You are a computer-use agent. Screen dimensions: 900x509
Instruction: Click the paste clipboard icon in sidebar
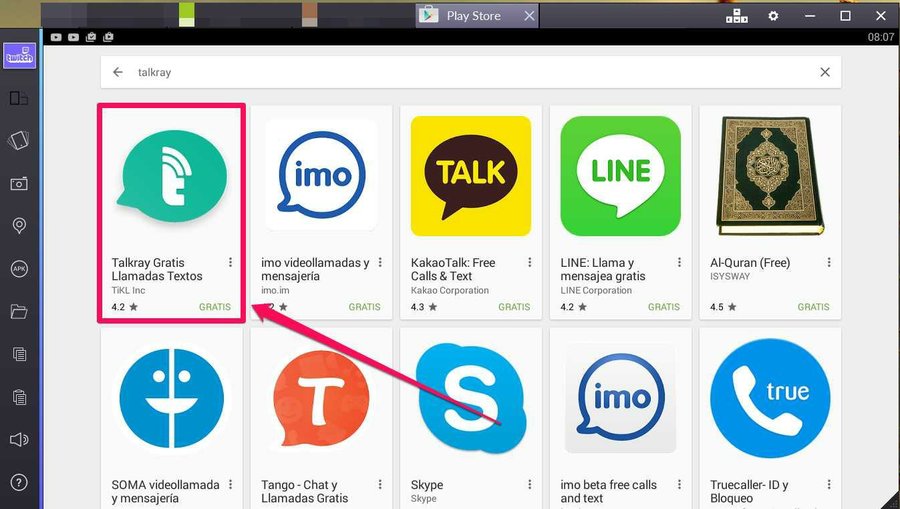[19, 397]
